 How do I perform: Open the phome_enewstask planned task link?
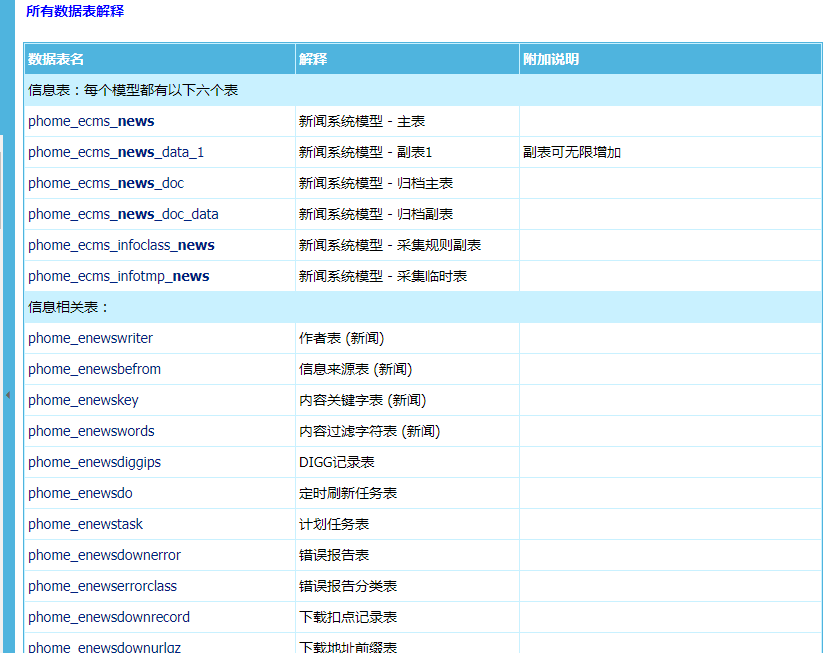pos(84,524)
